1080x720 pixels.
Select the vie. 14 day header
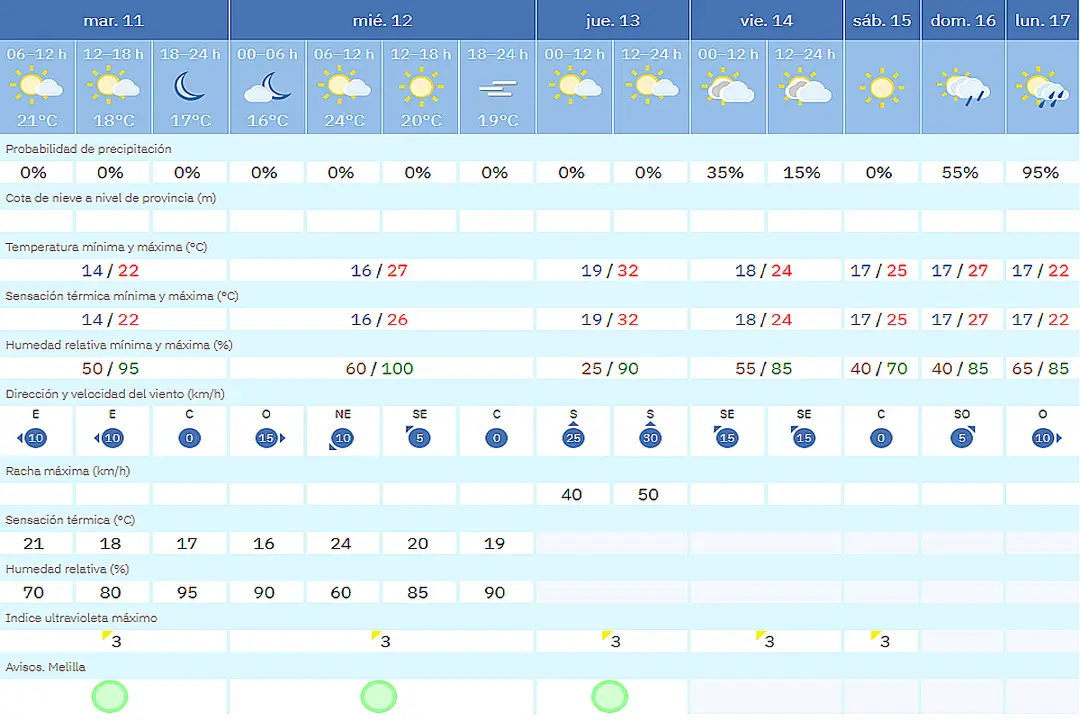[x=767, y=20]
